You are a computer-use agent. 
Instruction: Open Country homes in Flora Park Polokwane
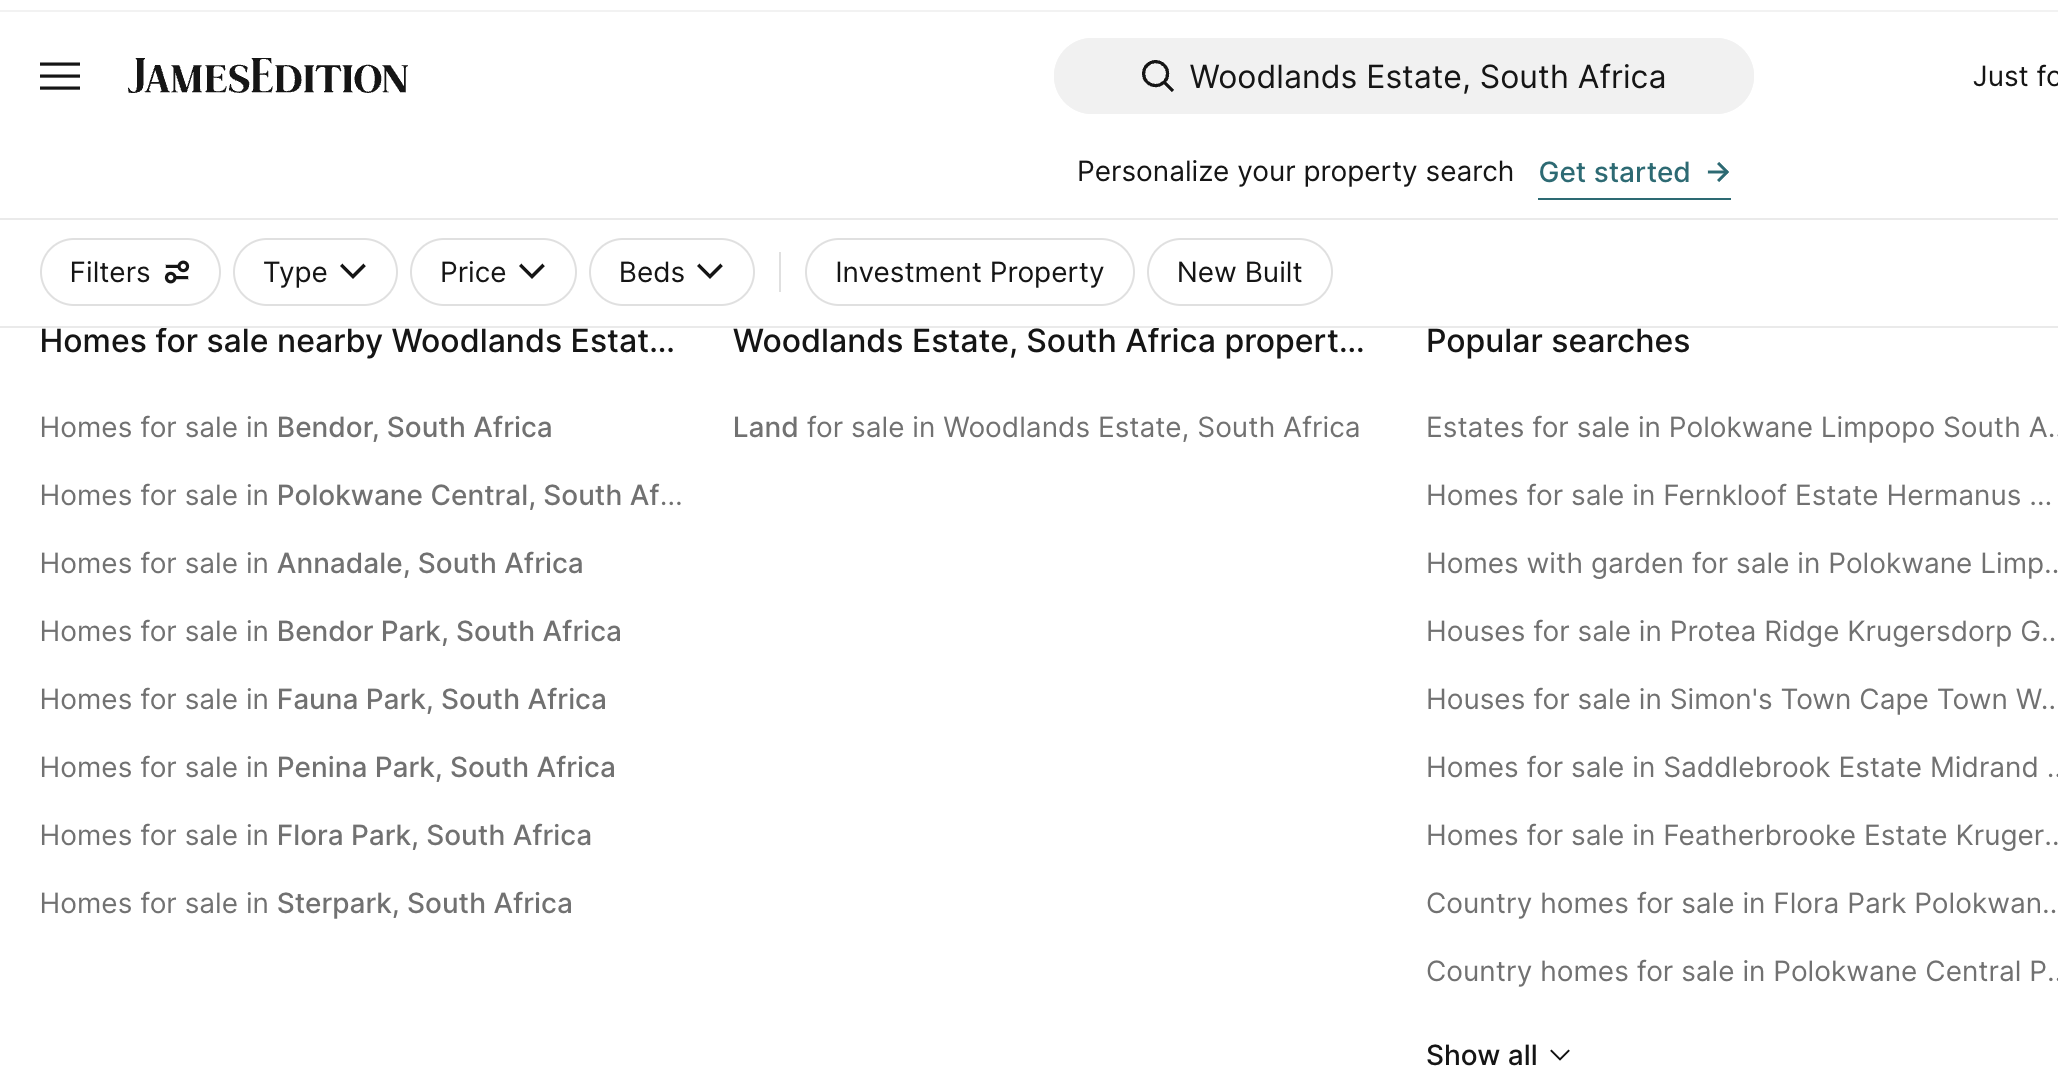pyautogui.click(x=1741, y=903)
